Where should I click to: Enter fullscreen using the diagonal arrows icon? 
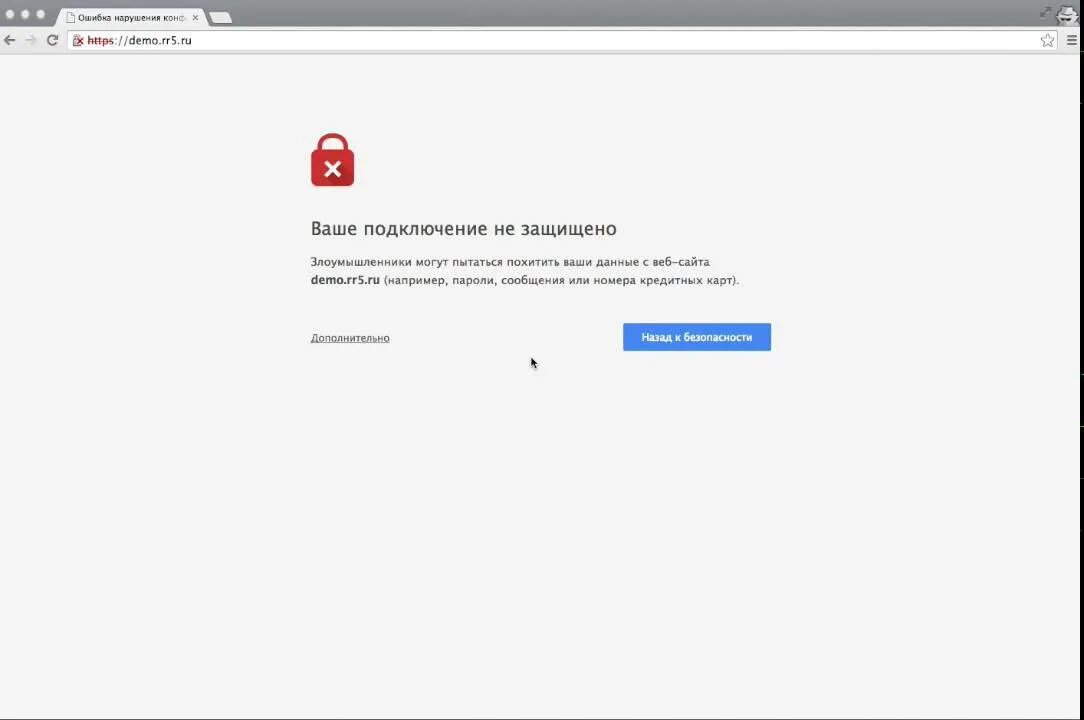click(x=1045, y=12)
